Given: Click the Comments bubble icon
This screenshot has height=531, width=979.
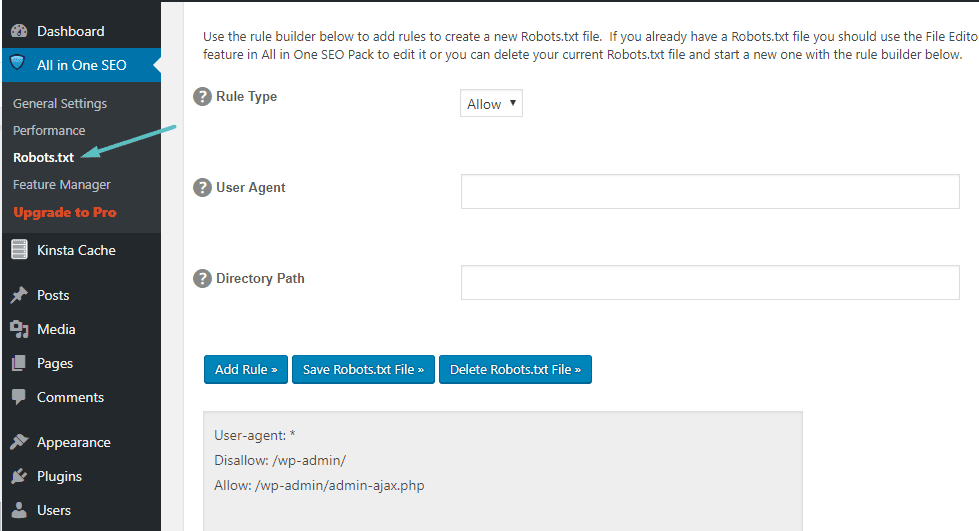Looking at the screenshot, I should coord(19,397).
